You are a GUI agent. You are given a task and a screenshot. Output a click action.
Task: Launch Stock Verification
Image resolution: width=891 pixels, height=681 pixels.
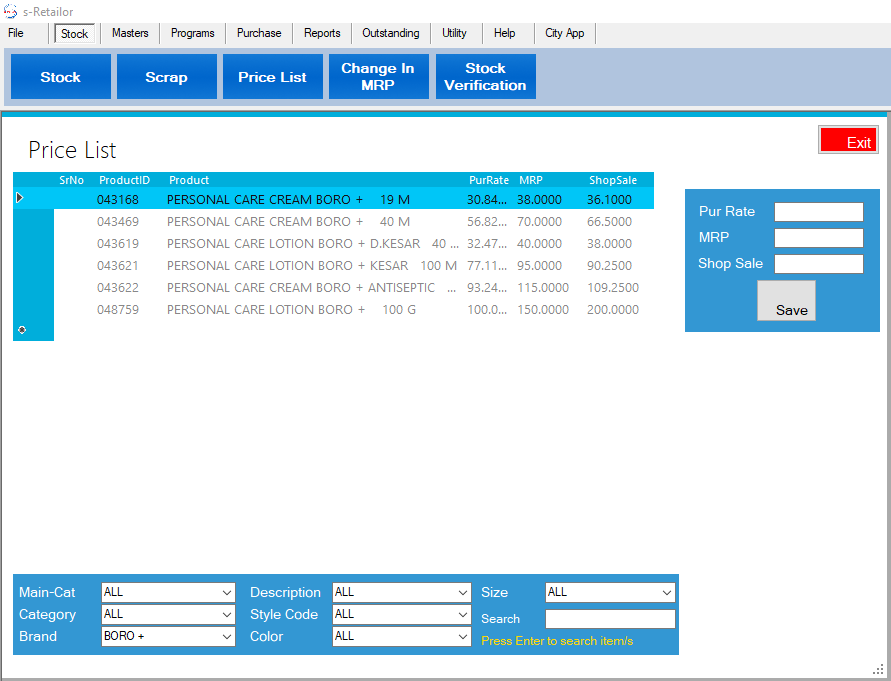[x=485, y=77]
